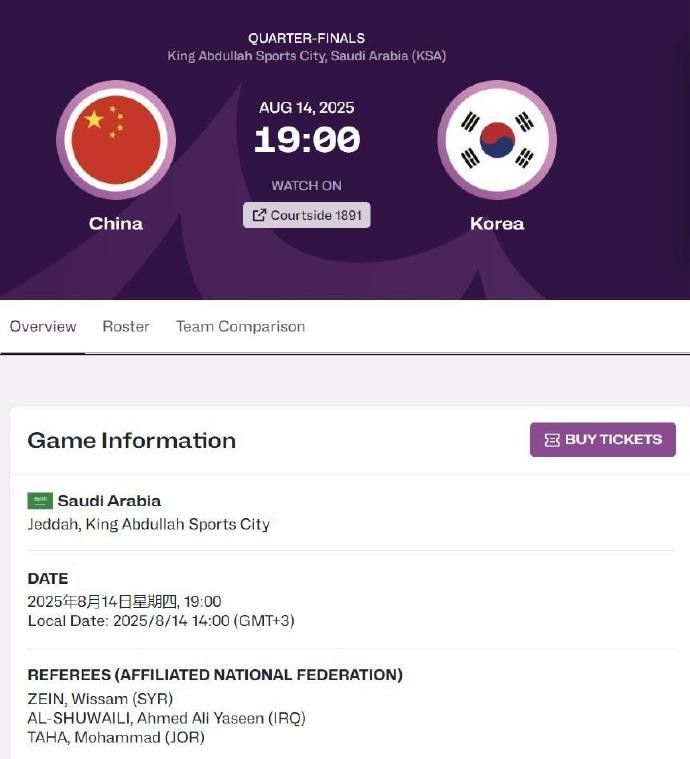Click the Korea flag emblem
This screenshot has width=690, height=759.
pos(497,140)
